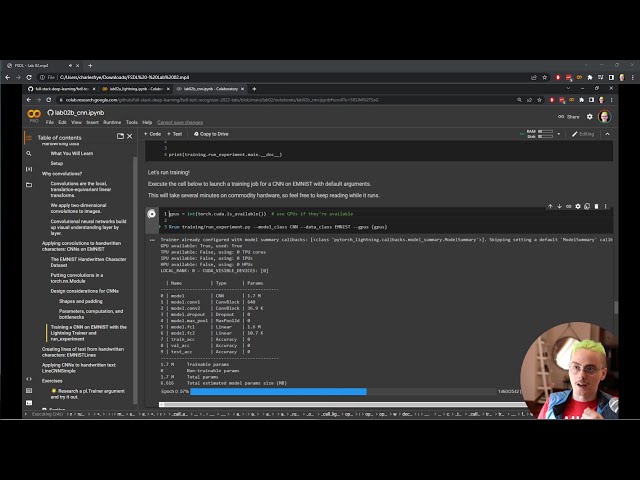This screenshot has height=480, width=640.
Task: Move cell down arrow icon
Action: click(x=559, y=207)
